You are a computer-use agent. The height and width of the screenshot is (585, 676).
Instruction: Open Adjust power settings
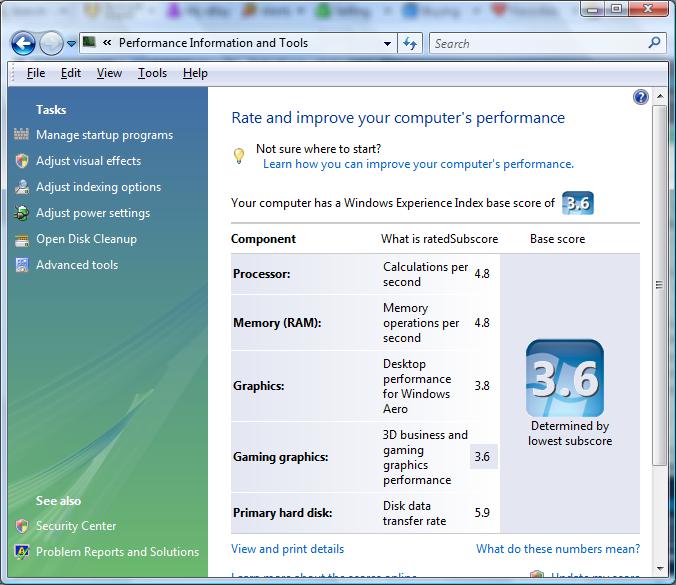(x=93, y=213)
